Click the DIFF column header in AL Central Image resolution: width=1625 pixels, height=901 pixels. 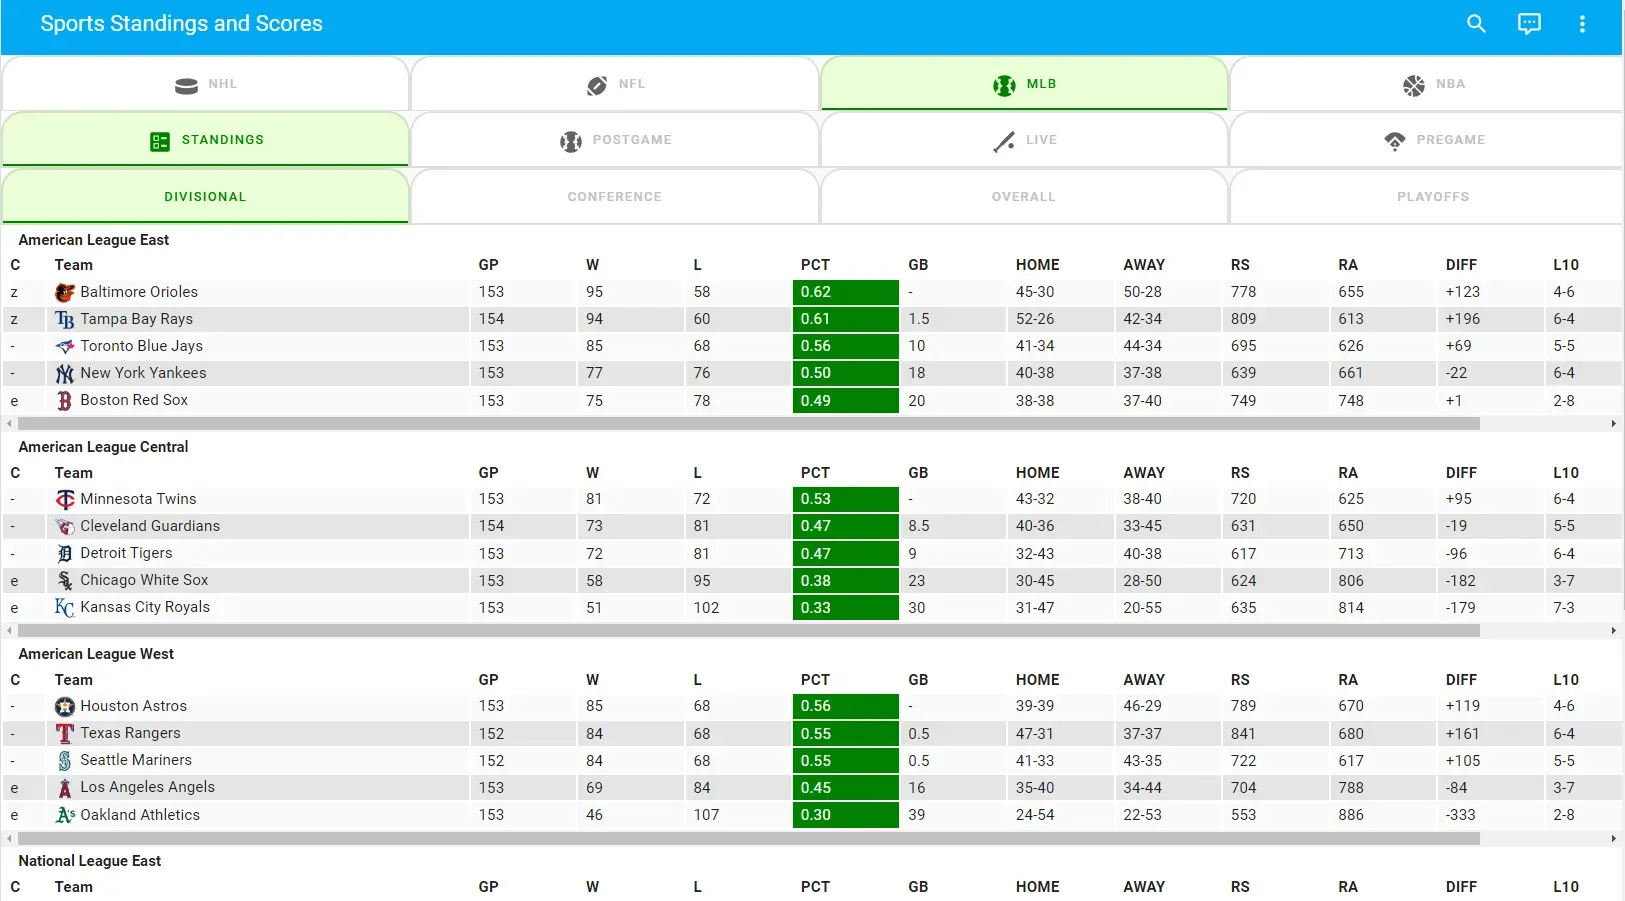(x=1461, y=473)
